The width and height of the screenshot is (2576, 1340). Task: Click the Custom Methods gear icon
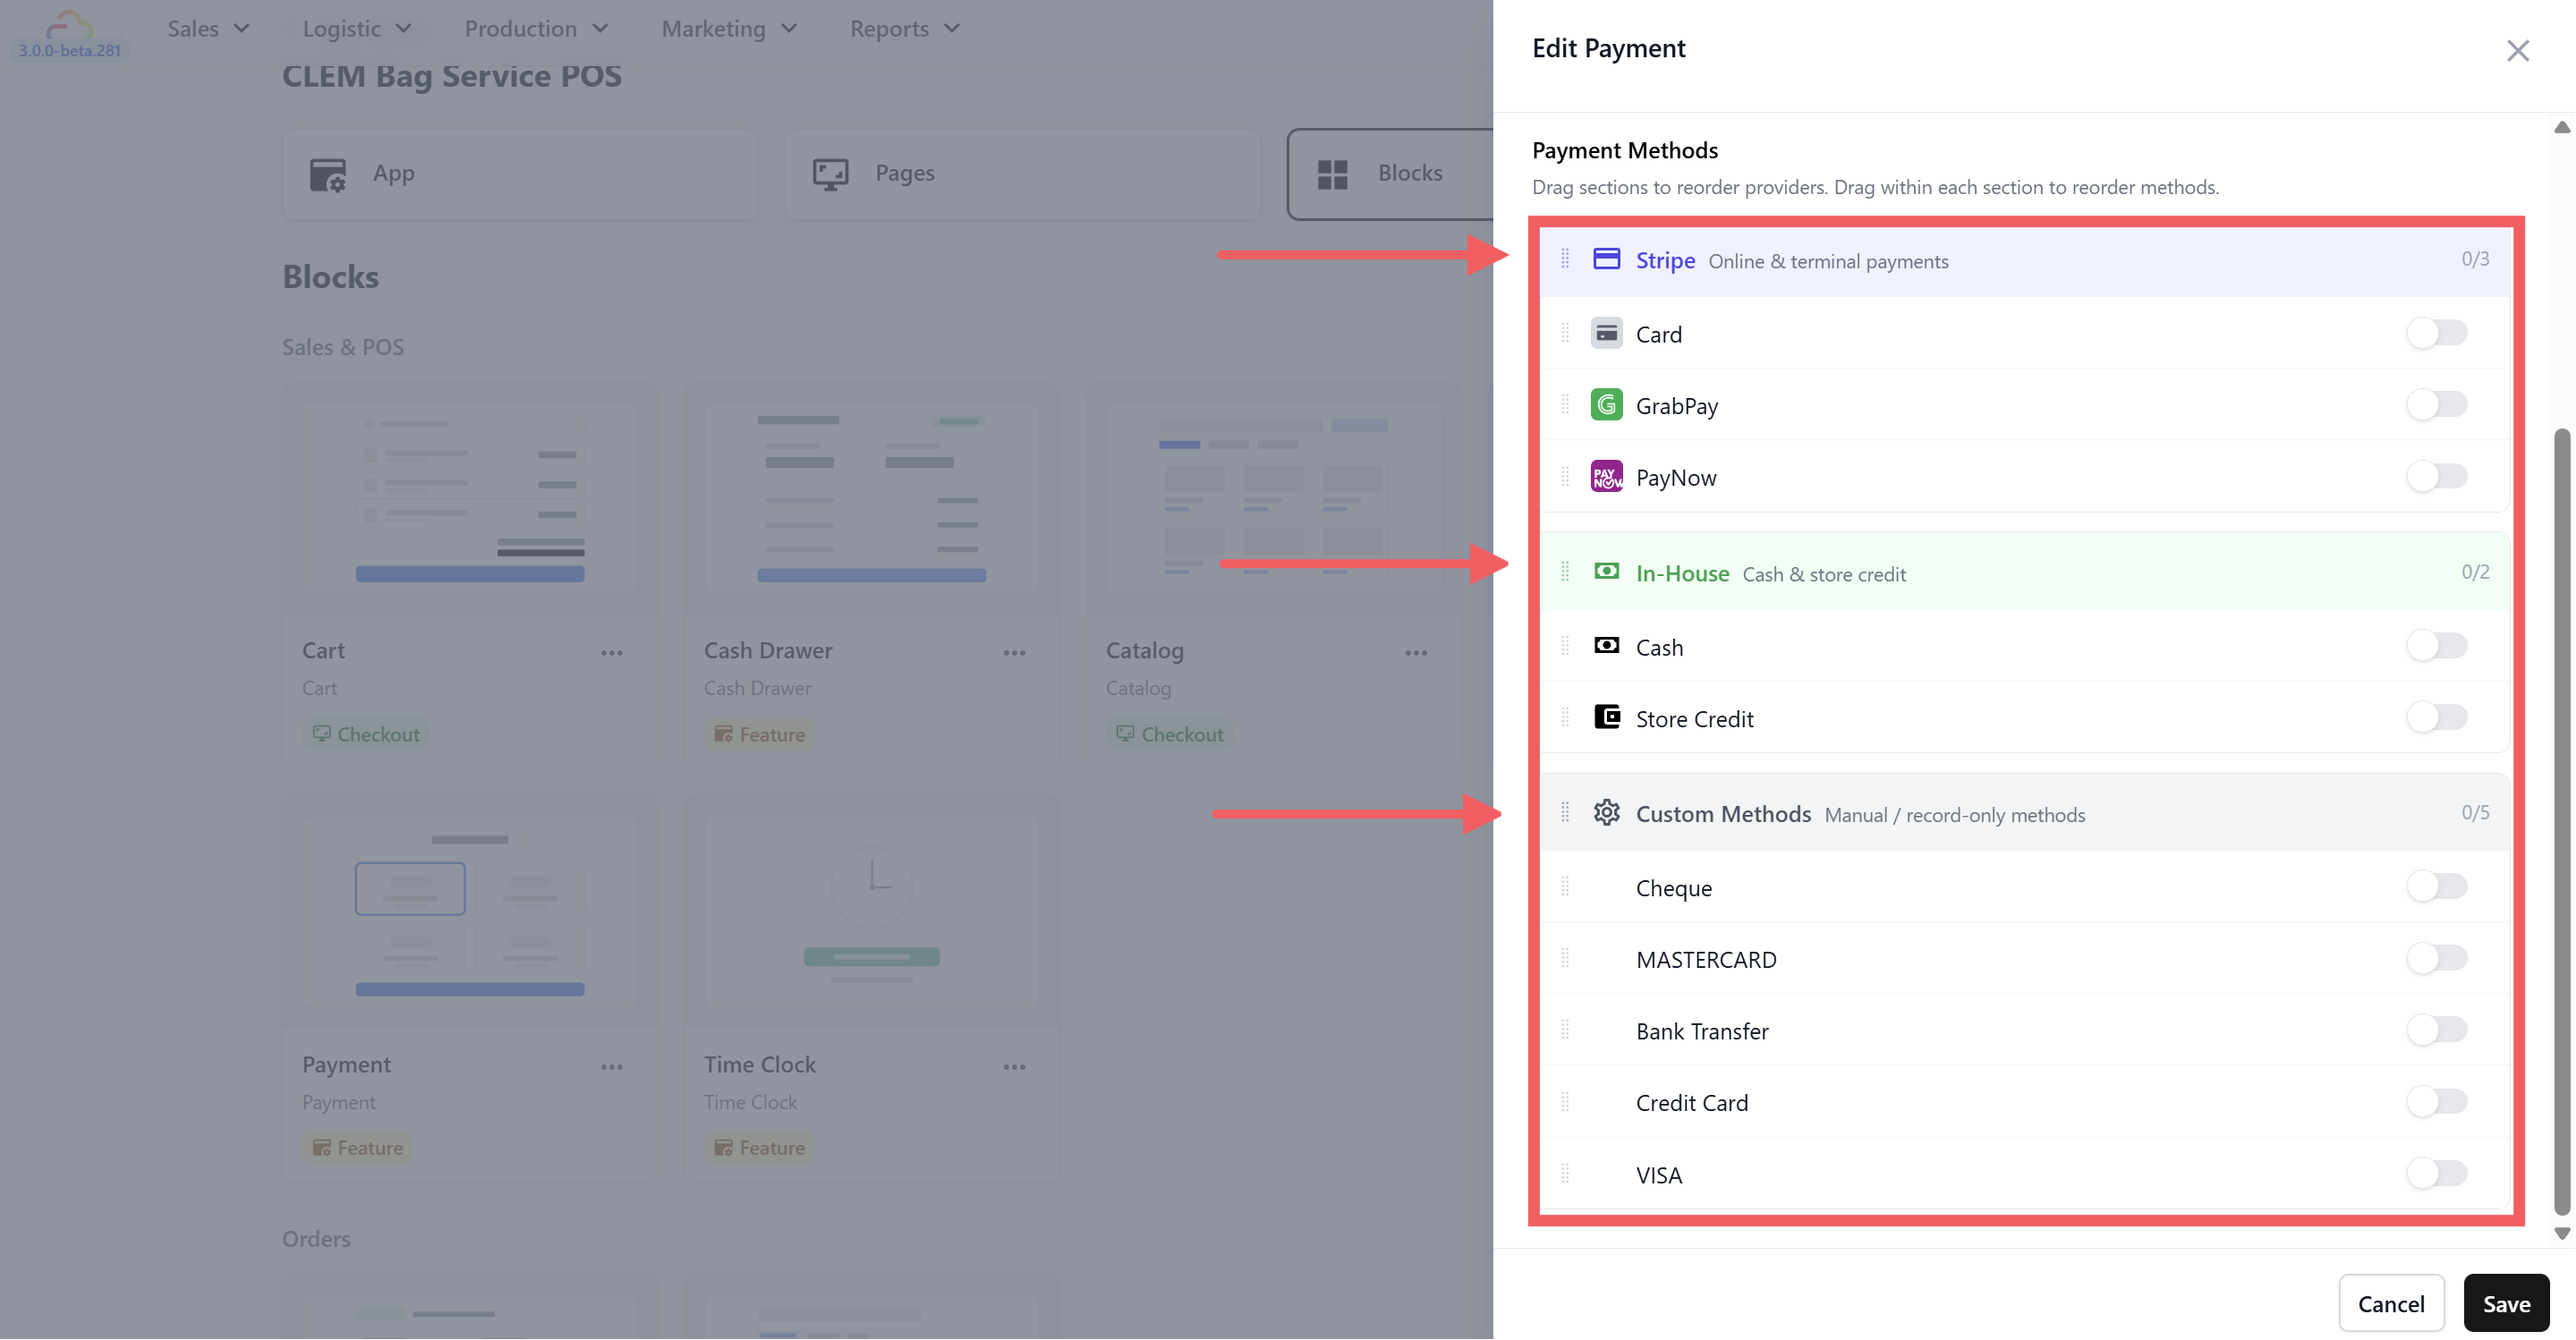click(1606, 812)
